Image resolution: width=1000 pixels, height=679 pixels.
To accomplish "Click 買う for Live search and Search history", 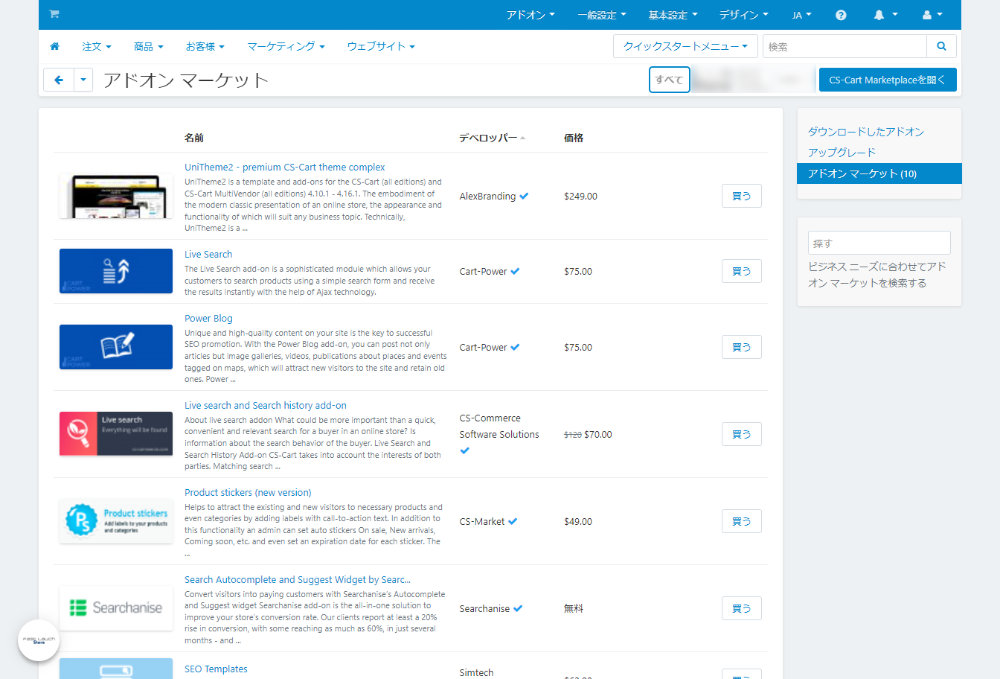I will click(x=741, y=434).
